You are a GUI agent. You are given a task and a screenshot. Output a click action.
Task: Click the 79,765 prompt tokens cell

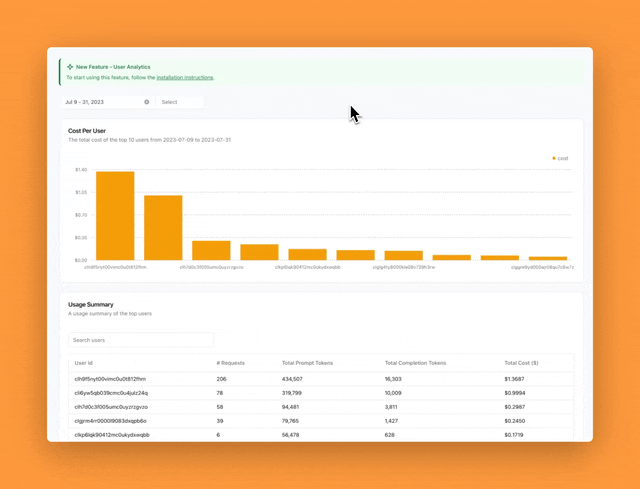pos(290,421)
